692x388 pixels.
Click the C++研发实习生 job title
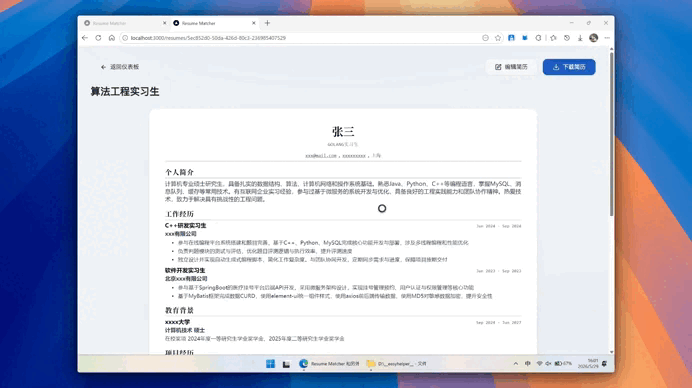point(185,226)
